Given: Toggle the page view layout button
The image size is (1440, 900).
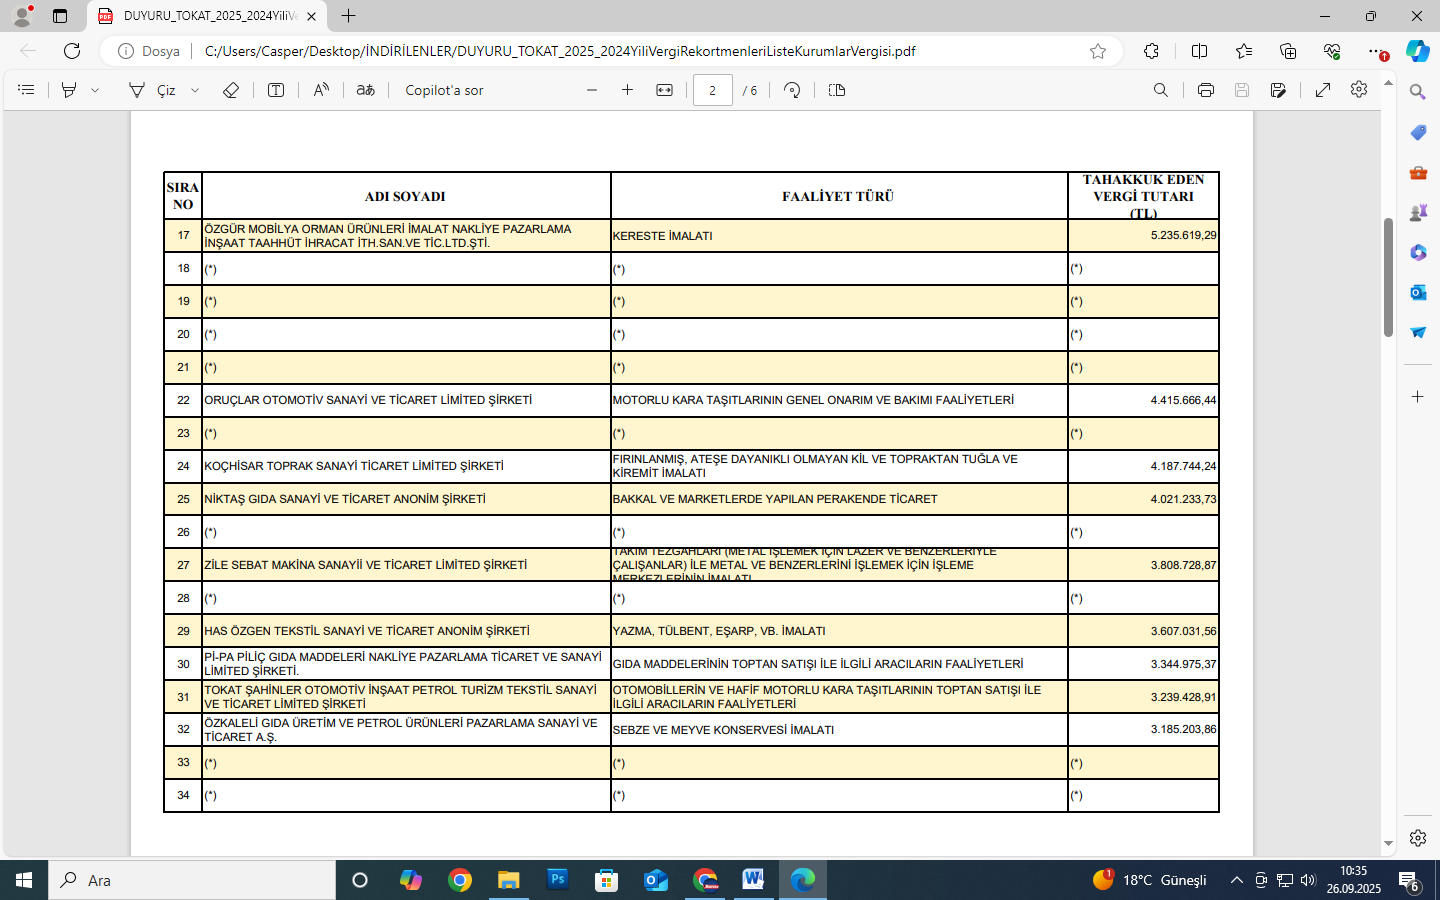Looking at the screenshot, I should 837,90.
